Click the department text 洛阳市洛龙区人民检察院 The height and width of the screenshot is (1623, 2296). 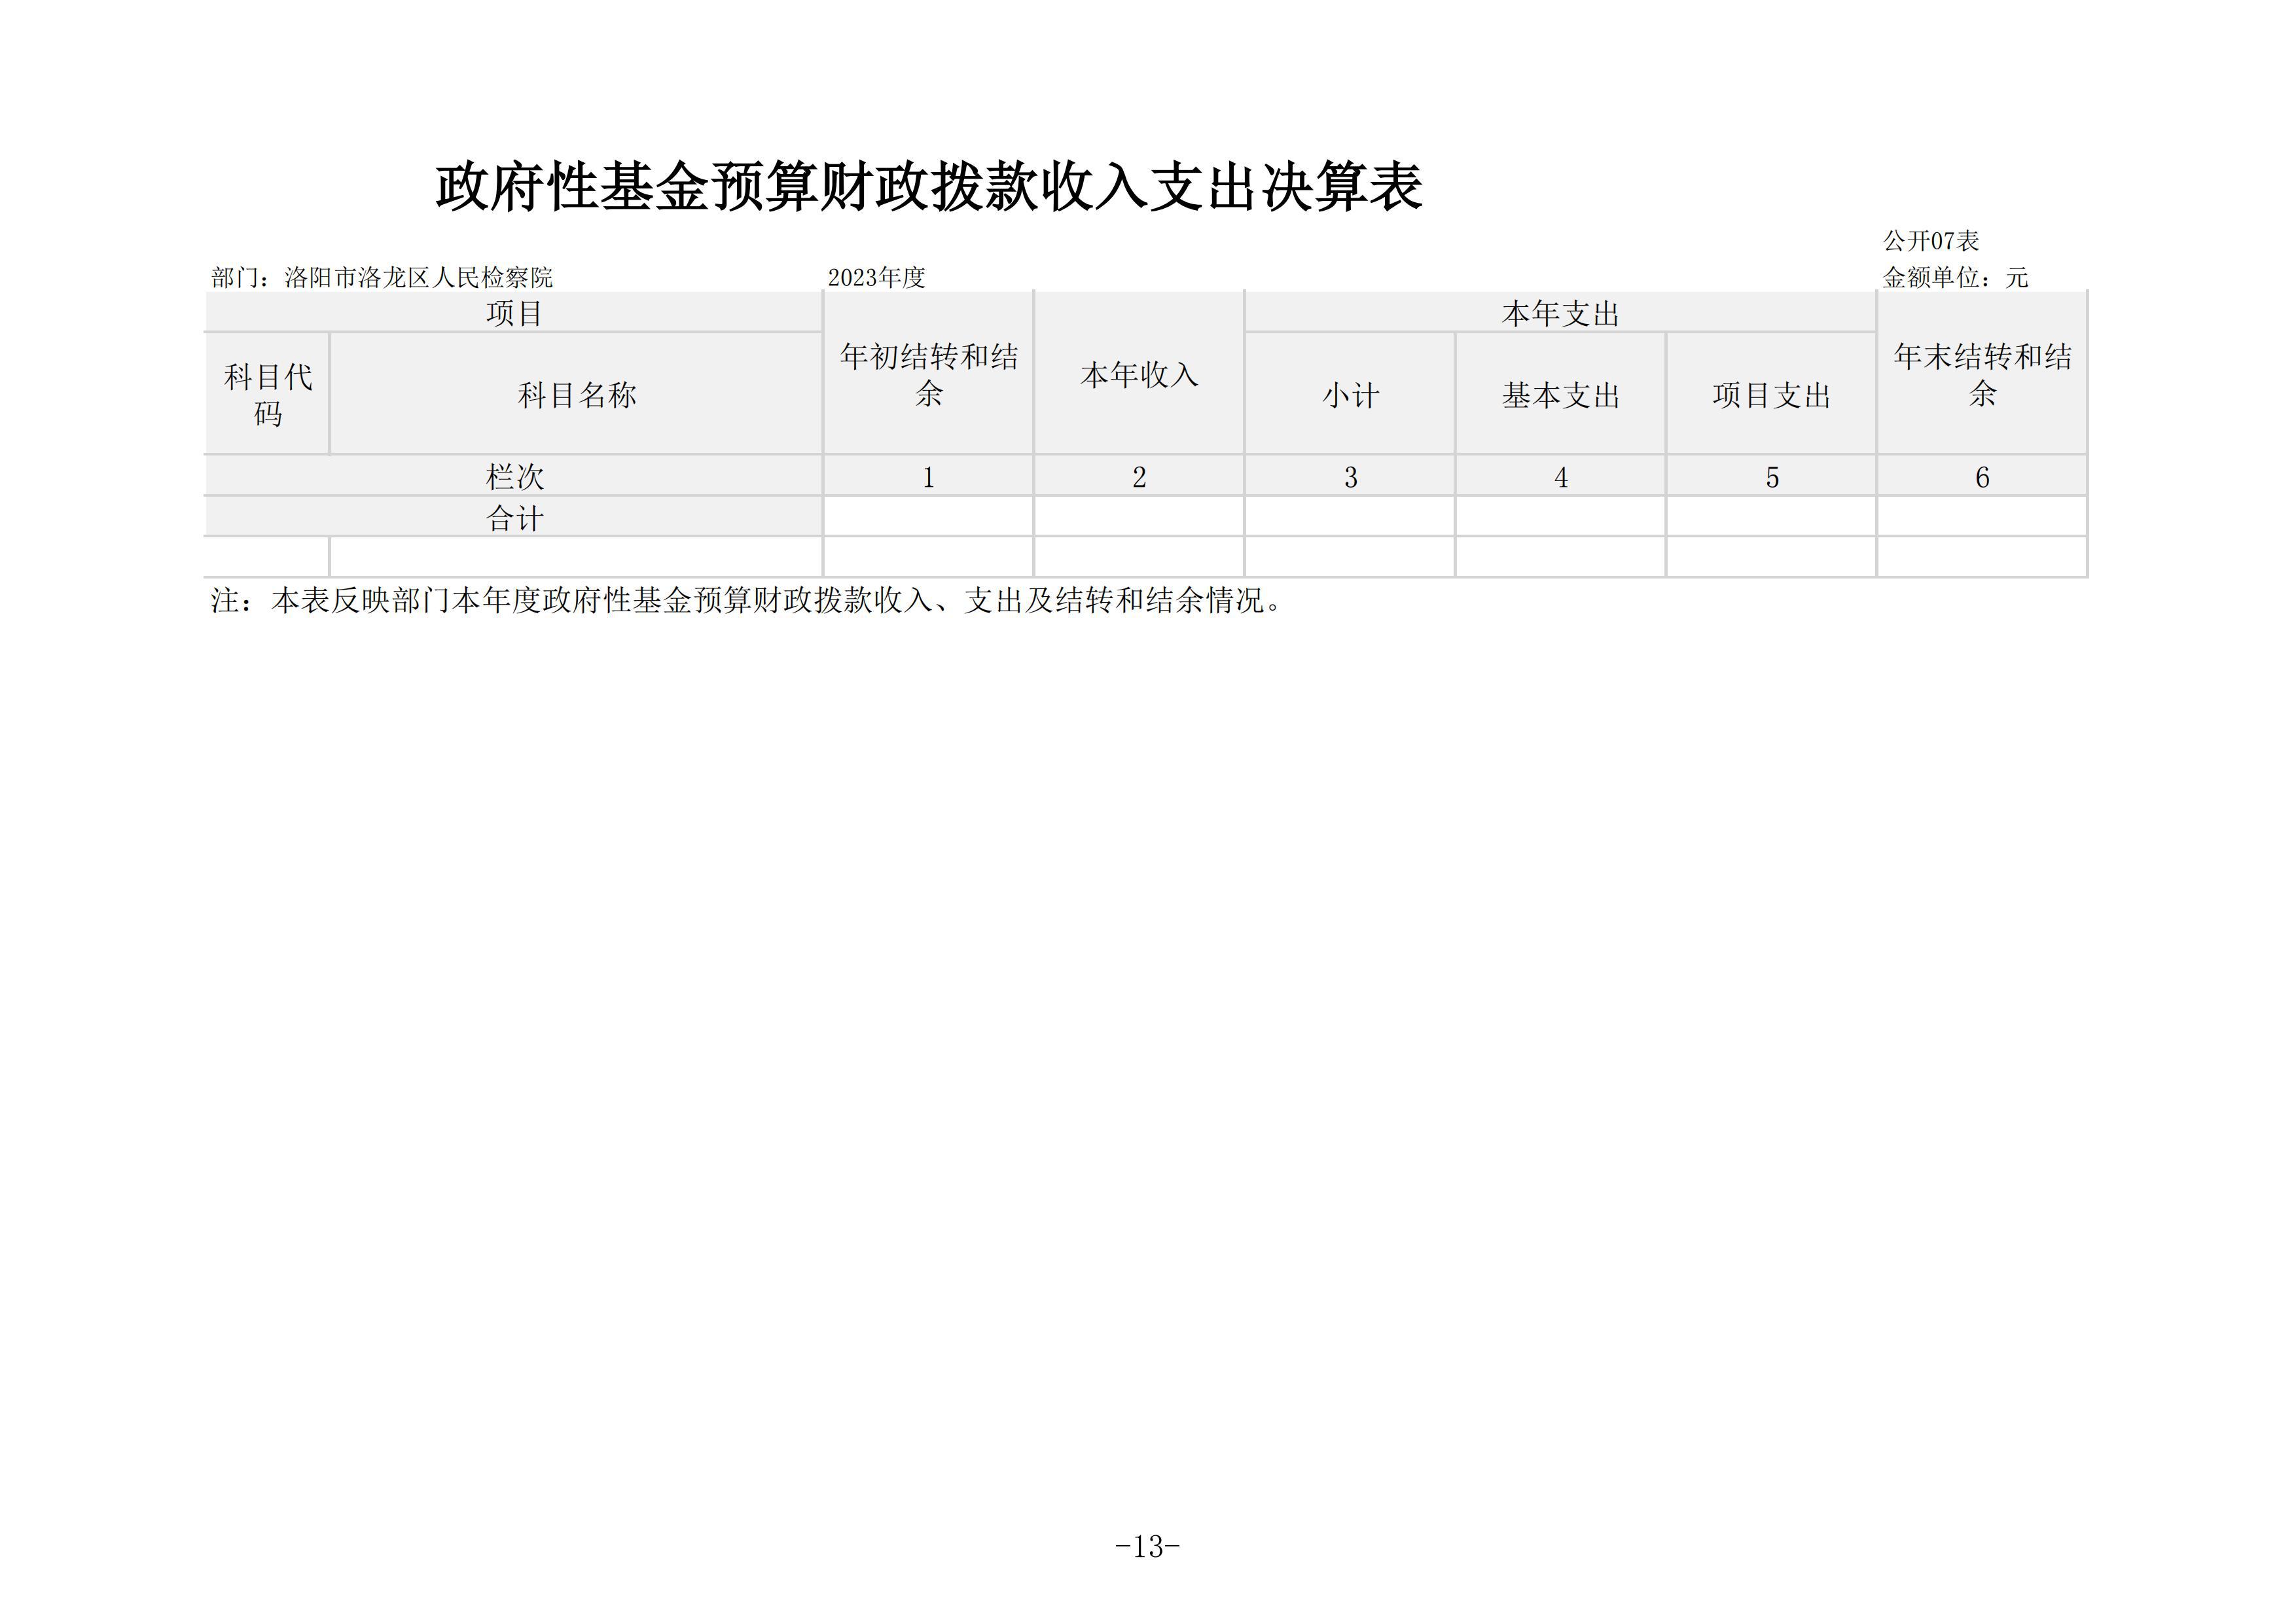(419, 277)
